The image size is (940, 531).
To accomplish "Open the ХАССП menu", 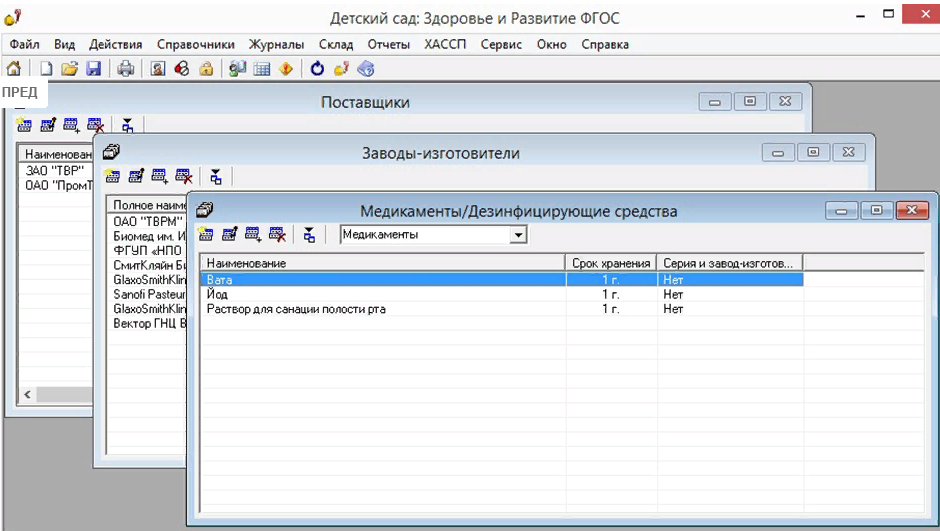I will pyautogui.click(x=445, y=44).
